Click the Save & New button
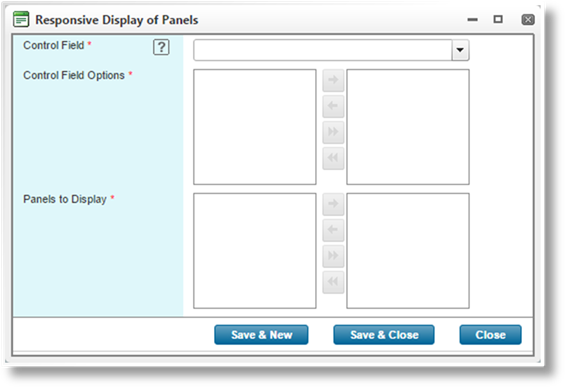 [261, 335]
